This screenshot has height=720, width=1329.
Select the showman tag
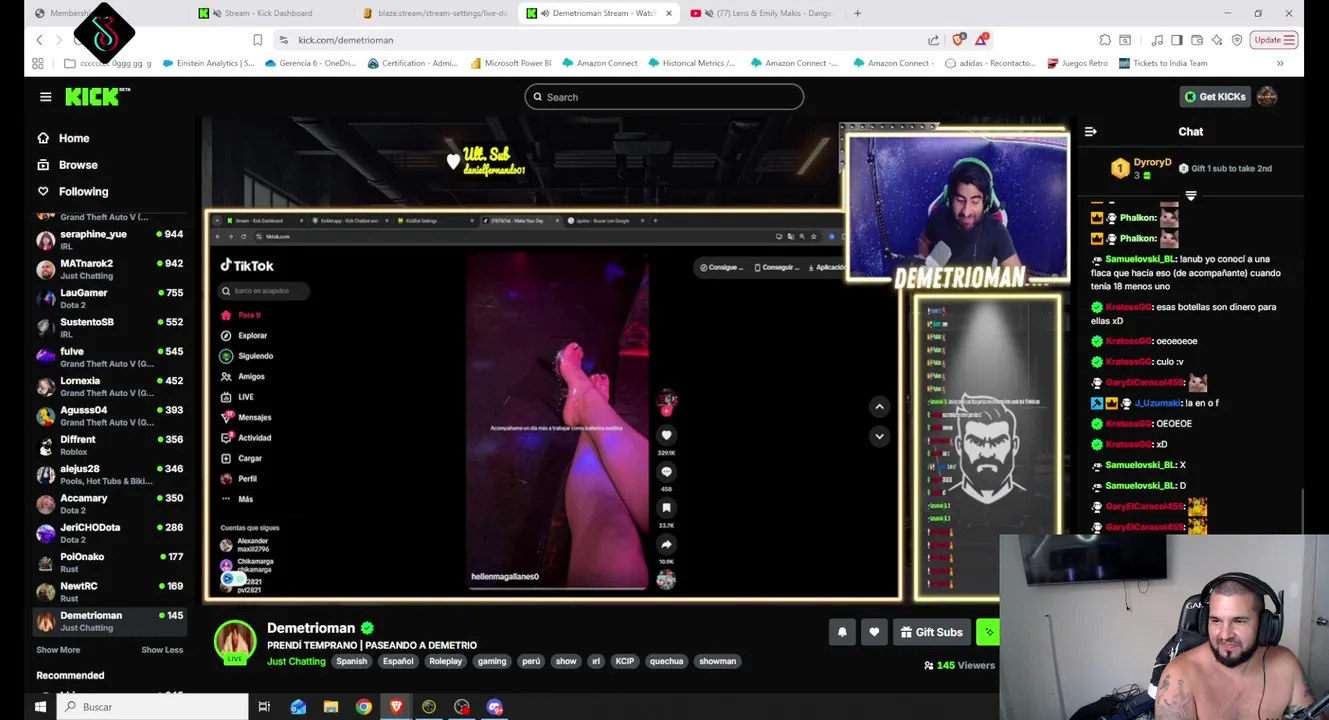click(717, 661)
